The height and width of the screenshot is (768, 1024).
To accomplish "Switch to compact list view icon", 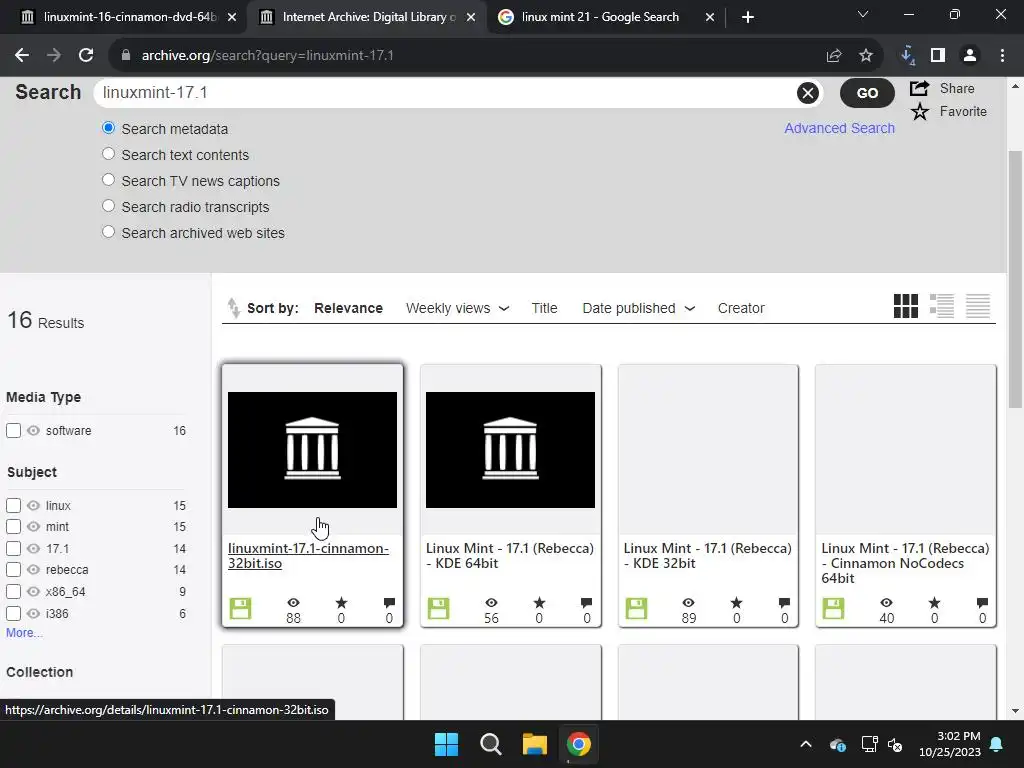I will (x=978, y=306).
